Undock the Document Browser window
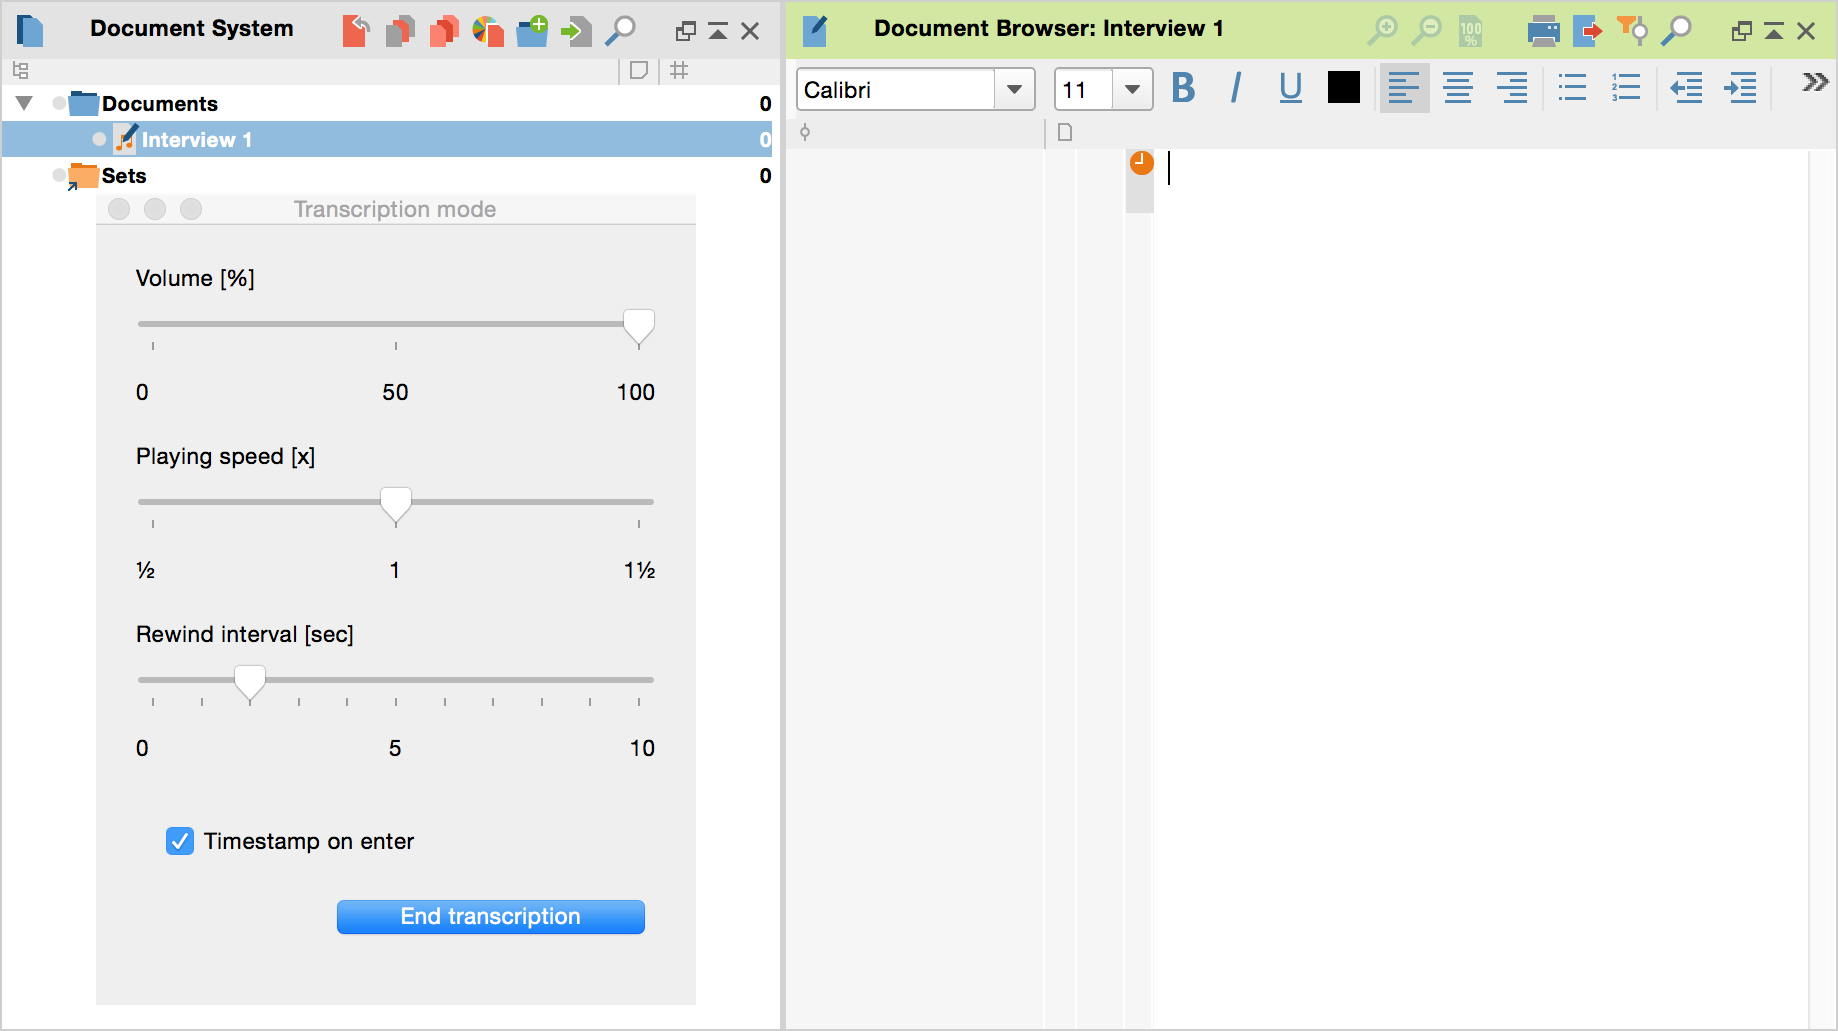 tap(1742, 31)
